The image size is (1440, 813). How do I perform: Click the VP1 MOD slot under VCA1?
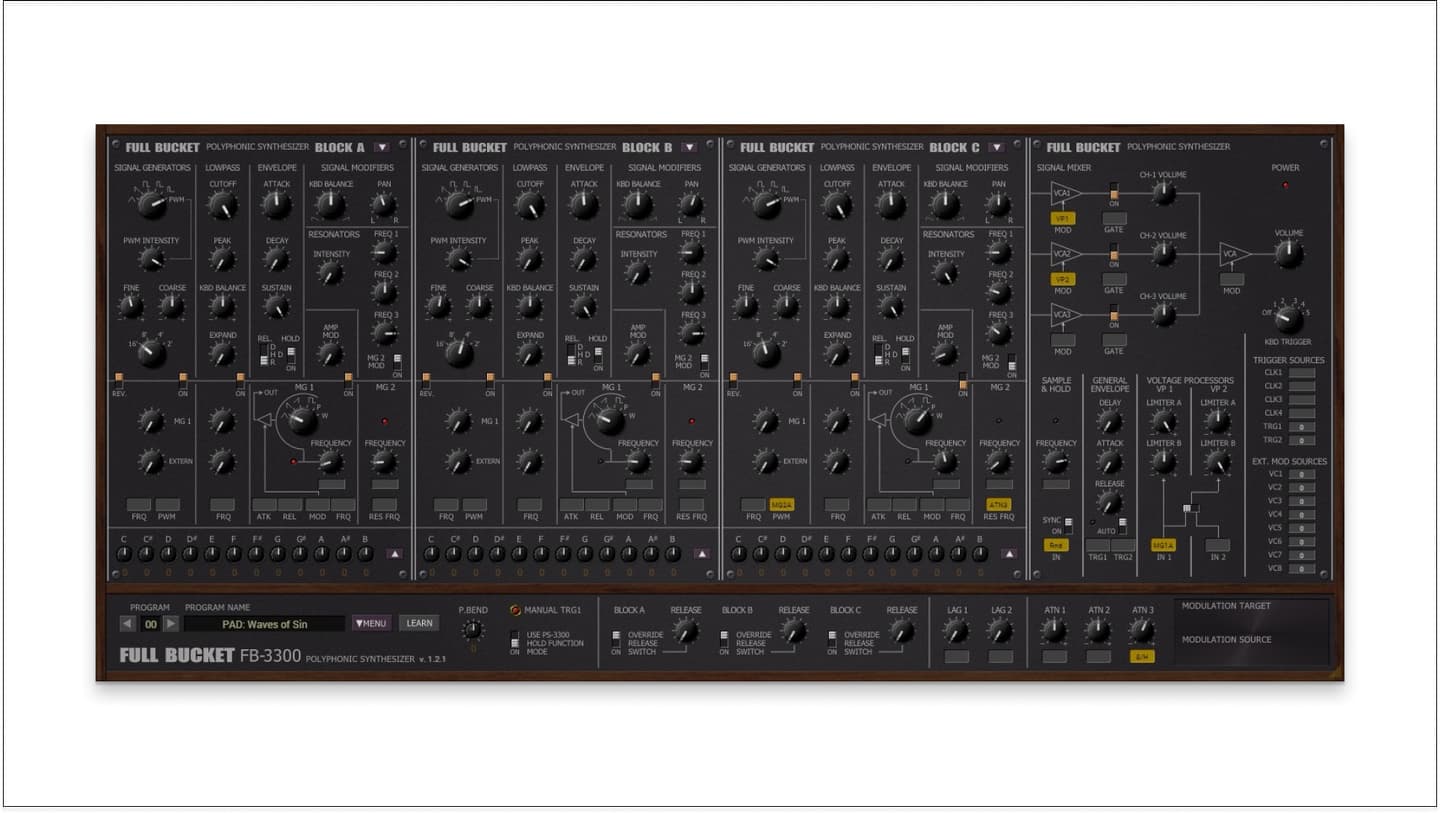pos(1063,218)
